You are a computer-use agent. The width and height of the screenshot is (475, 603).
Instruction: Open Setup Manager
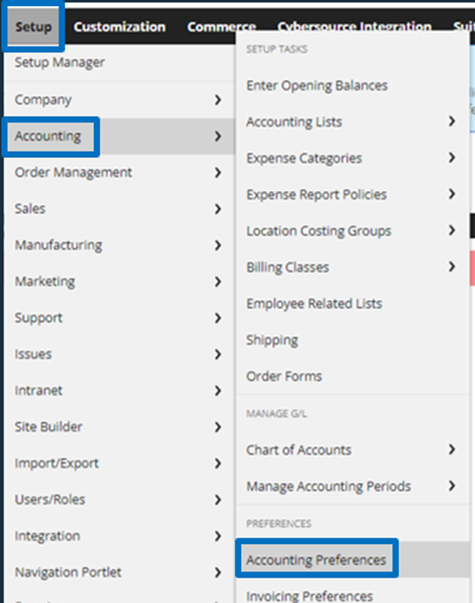60,62
